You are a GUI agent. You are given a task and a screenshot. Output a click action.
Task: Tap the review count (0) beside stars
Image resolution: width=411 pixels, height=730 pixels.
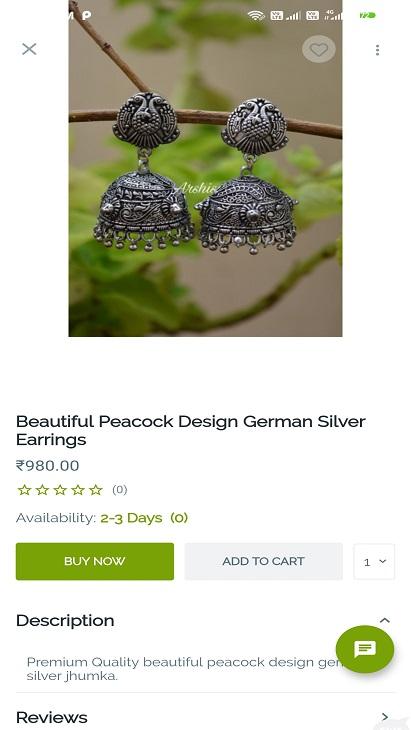coord(120,489)
